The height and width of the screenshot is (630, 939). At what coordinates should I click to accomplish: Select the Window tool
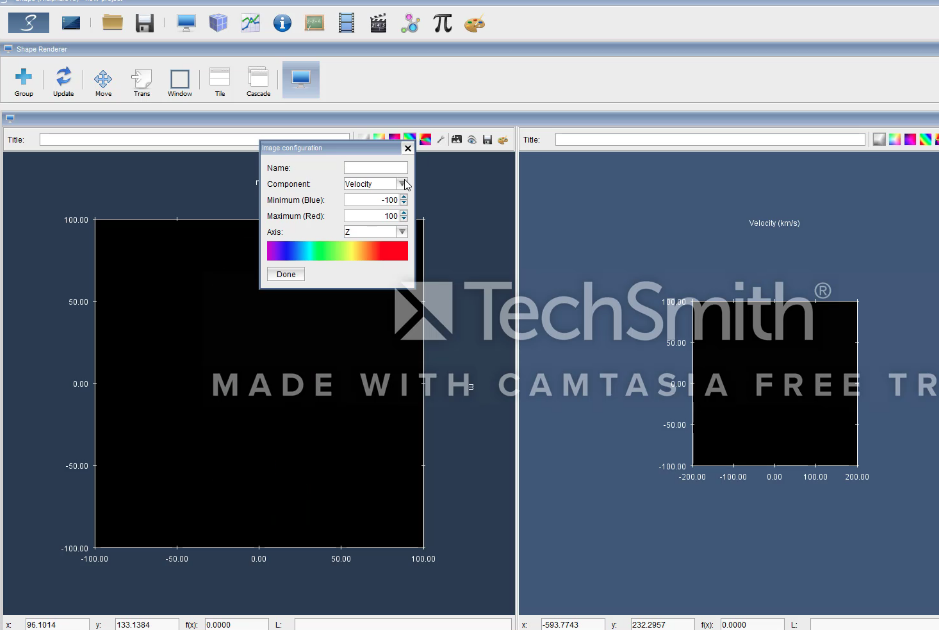coord(180,81)
